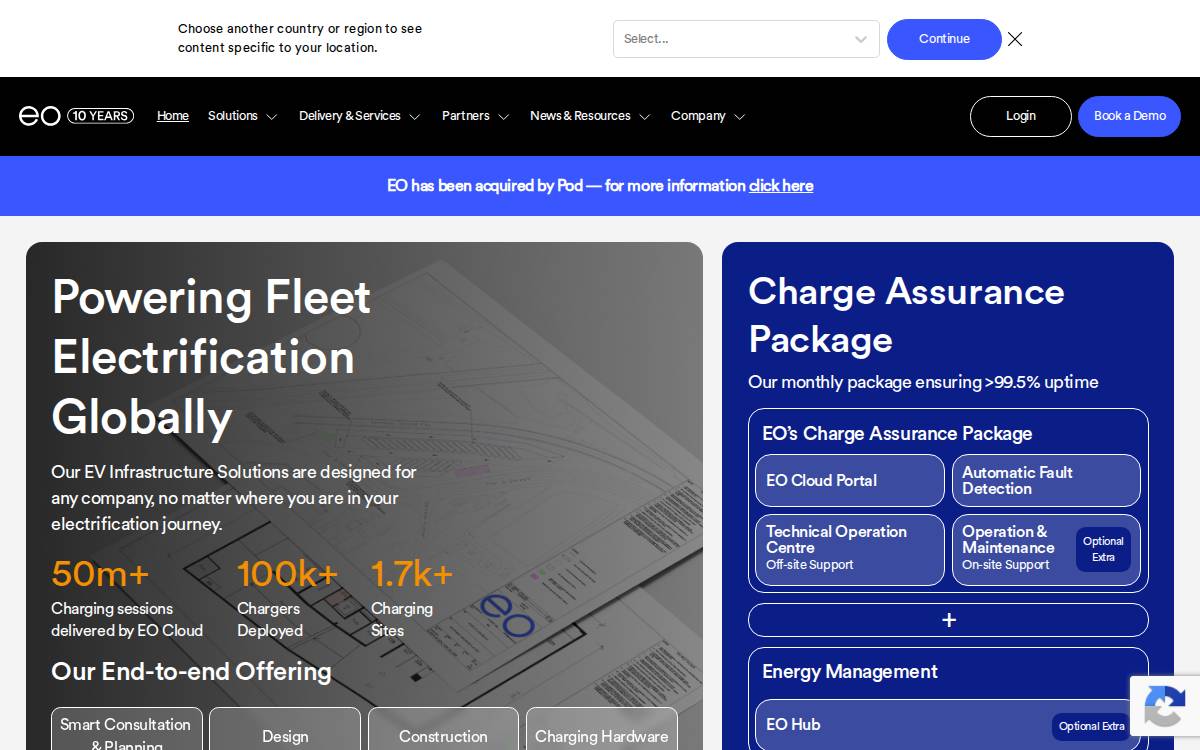Open the Construction offering card
Viewport: 1200px width, 750px height.
pyautogui.click(x=443, y=731)
